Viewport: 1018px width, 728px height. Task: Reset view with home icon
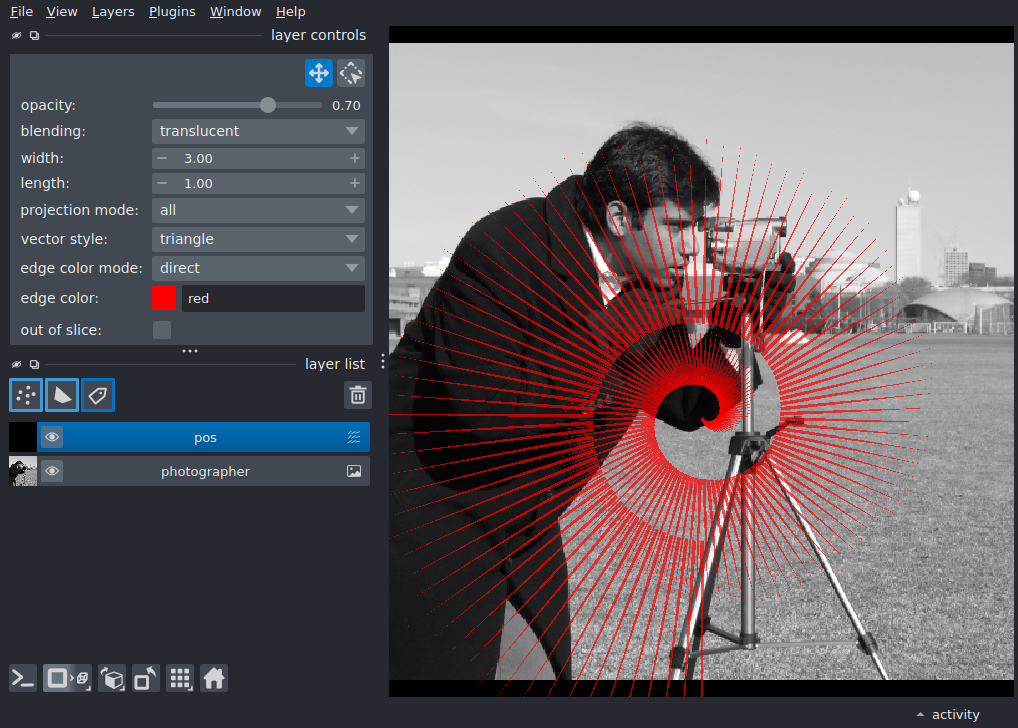pos(214,679)
